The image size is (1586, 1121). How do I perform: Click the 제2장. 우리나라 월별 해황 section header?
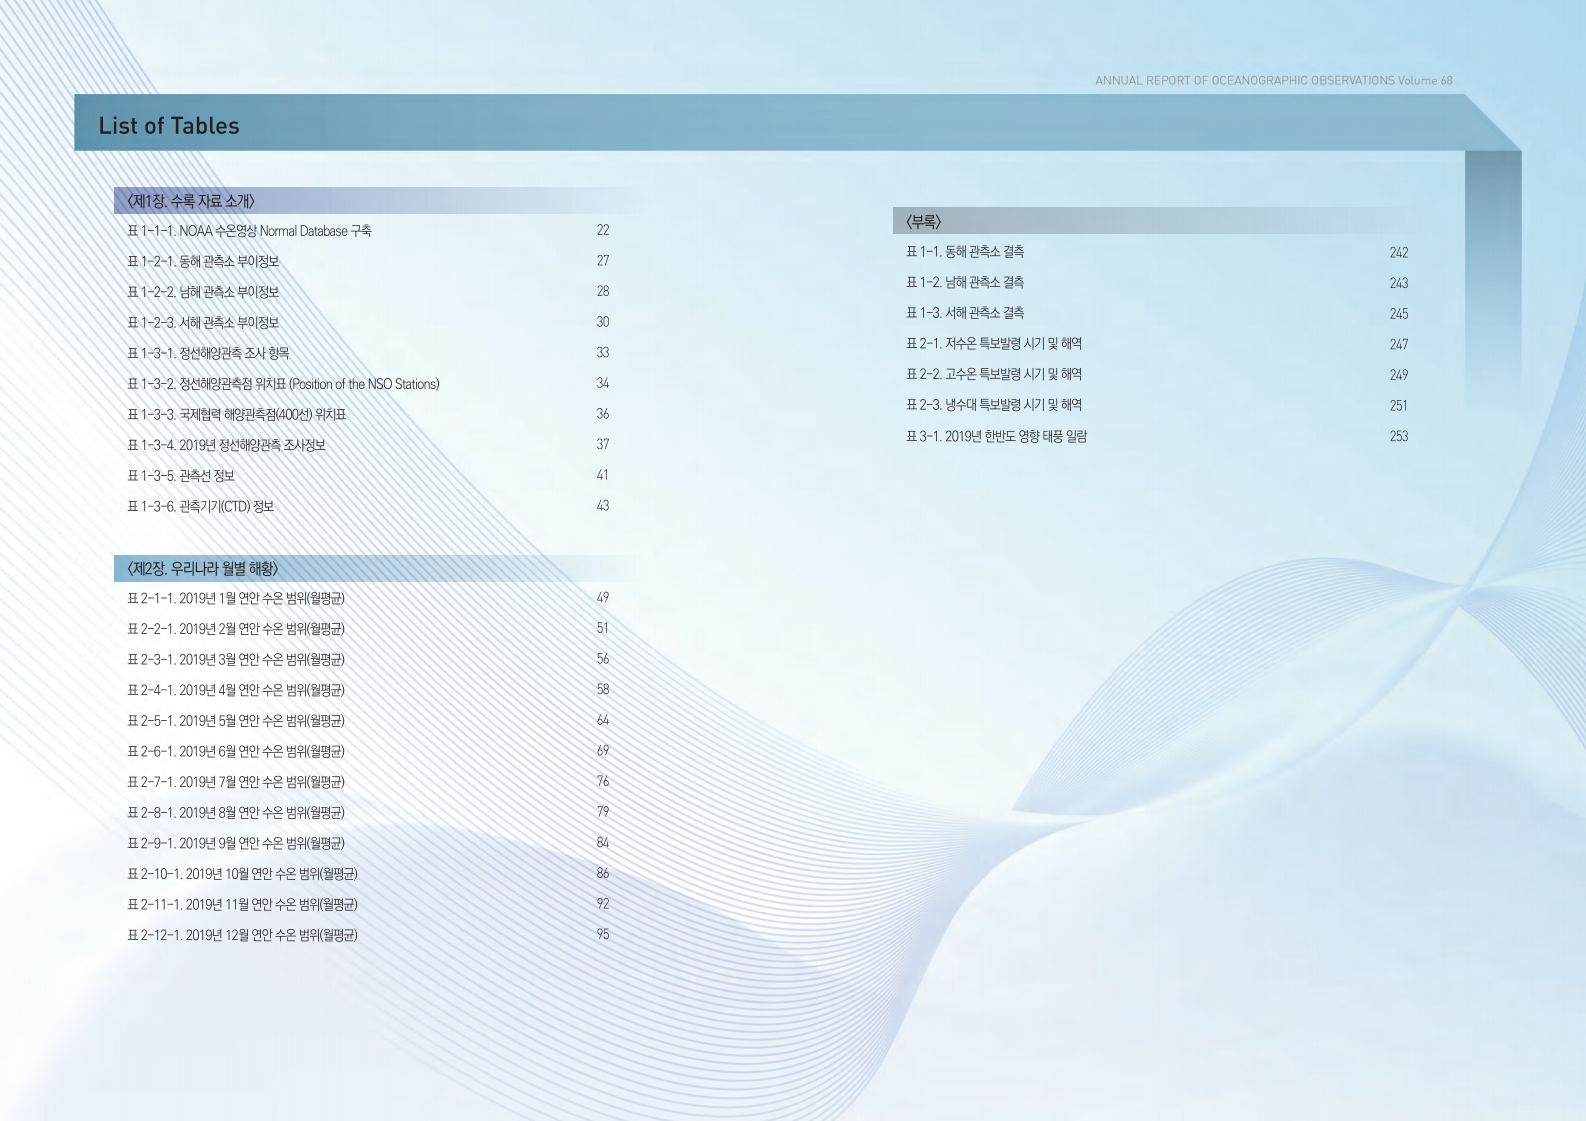[202, 569]
